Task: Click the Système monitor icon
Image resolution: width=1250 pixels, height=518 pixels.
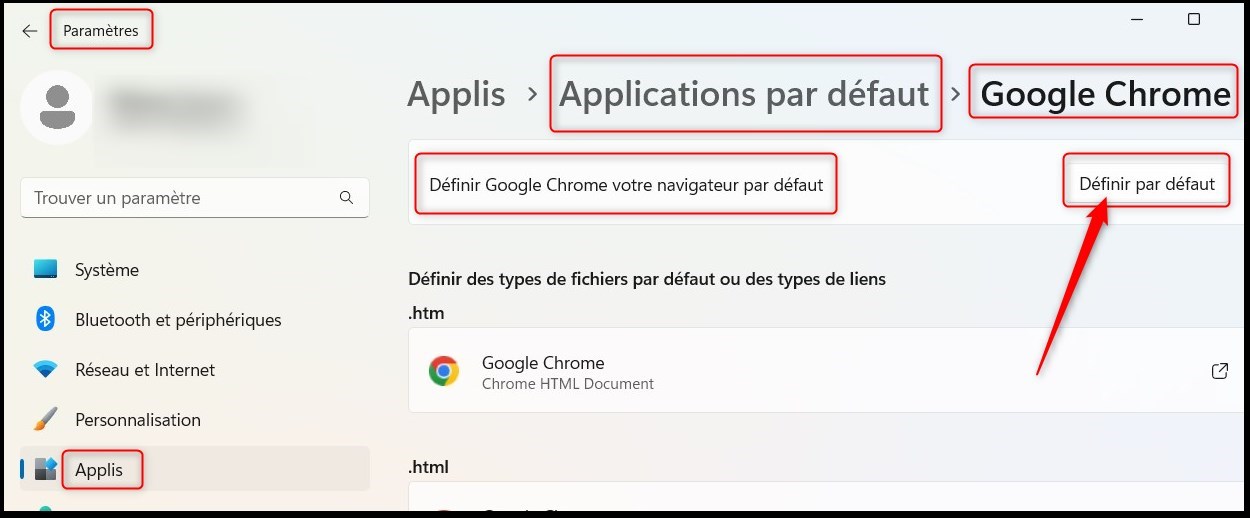Action: (45, 270)
